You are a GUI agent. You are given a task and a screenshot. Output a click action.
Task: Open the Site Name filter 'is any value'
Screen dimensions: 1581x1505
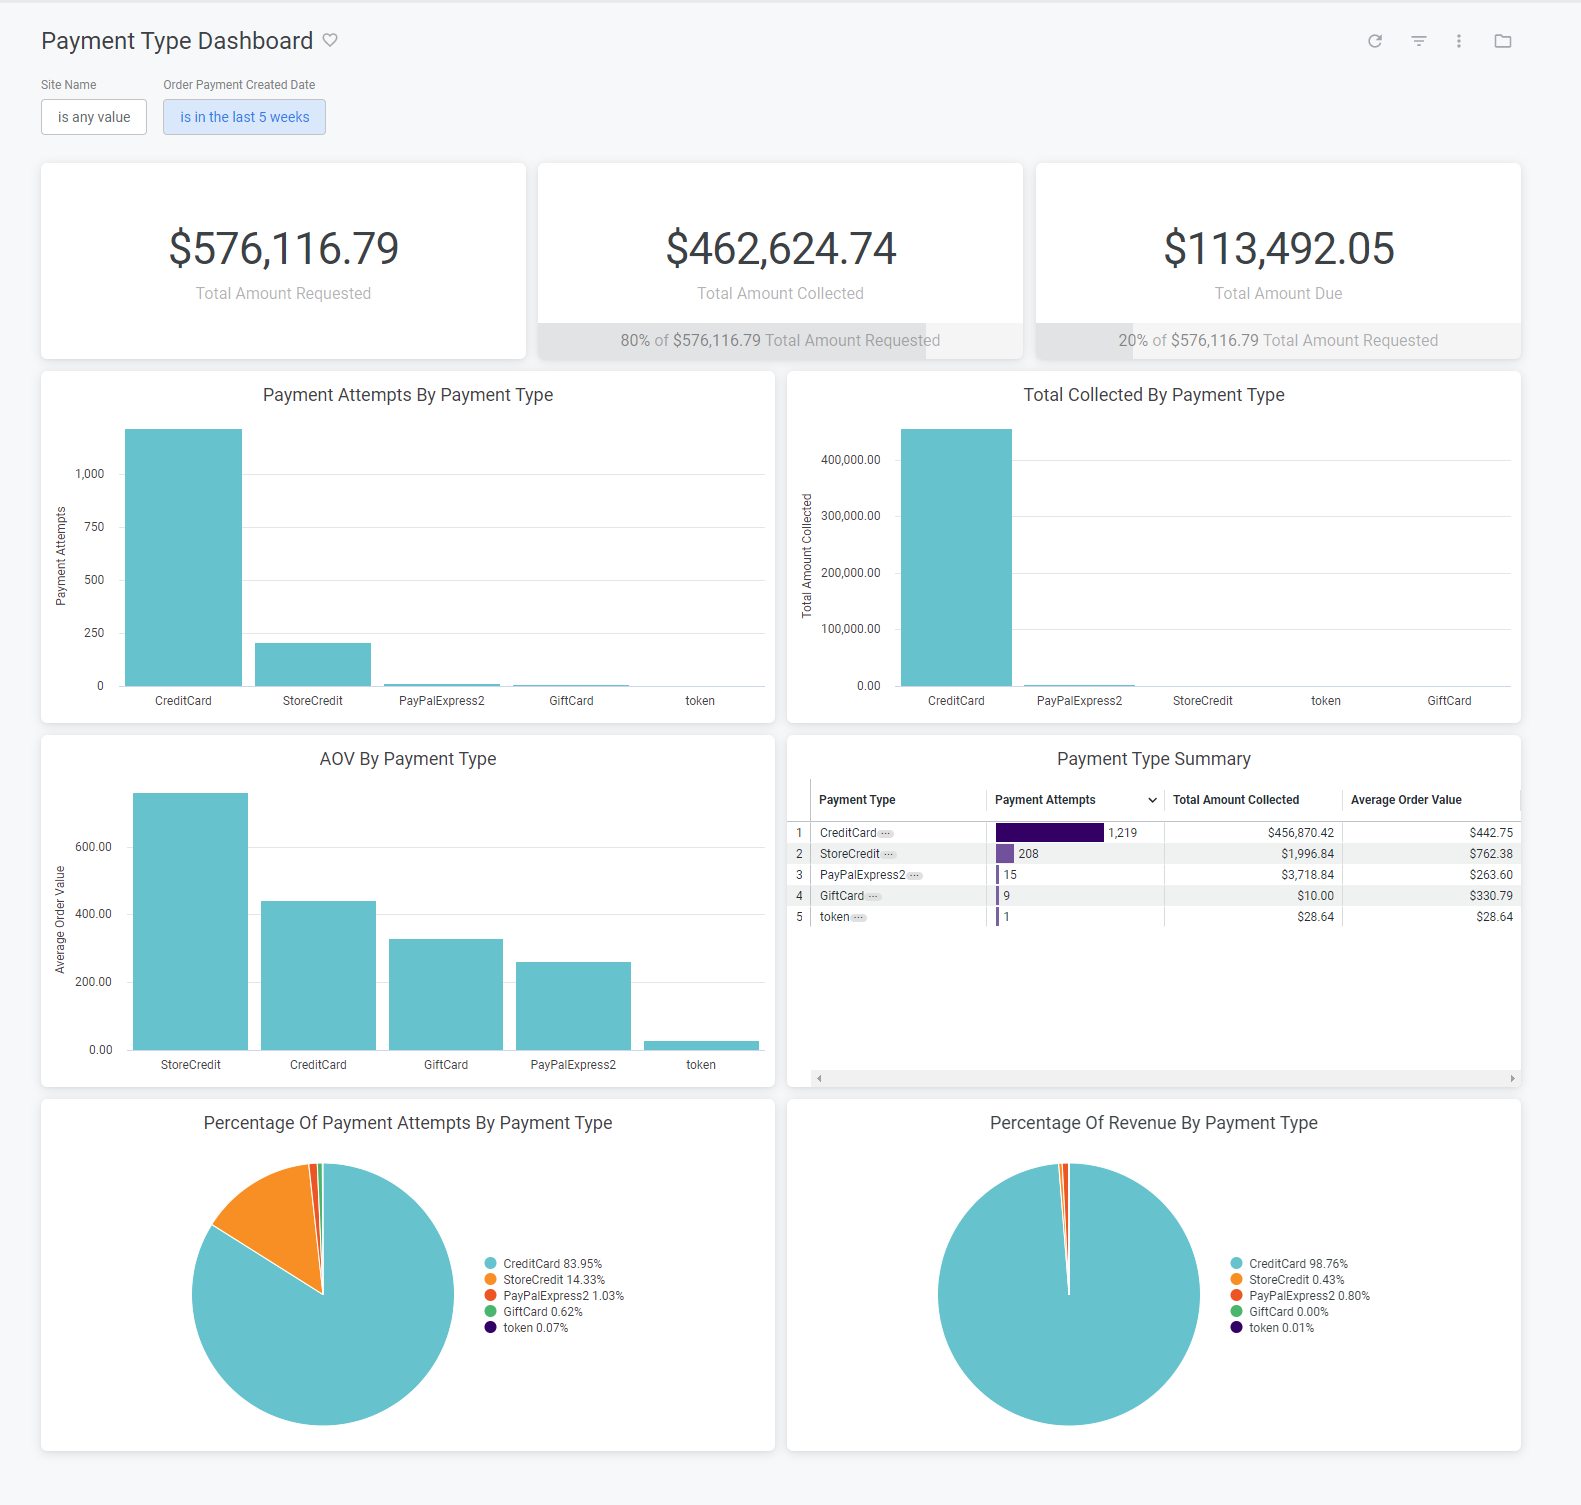coord(94,117)
